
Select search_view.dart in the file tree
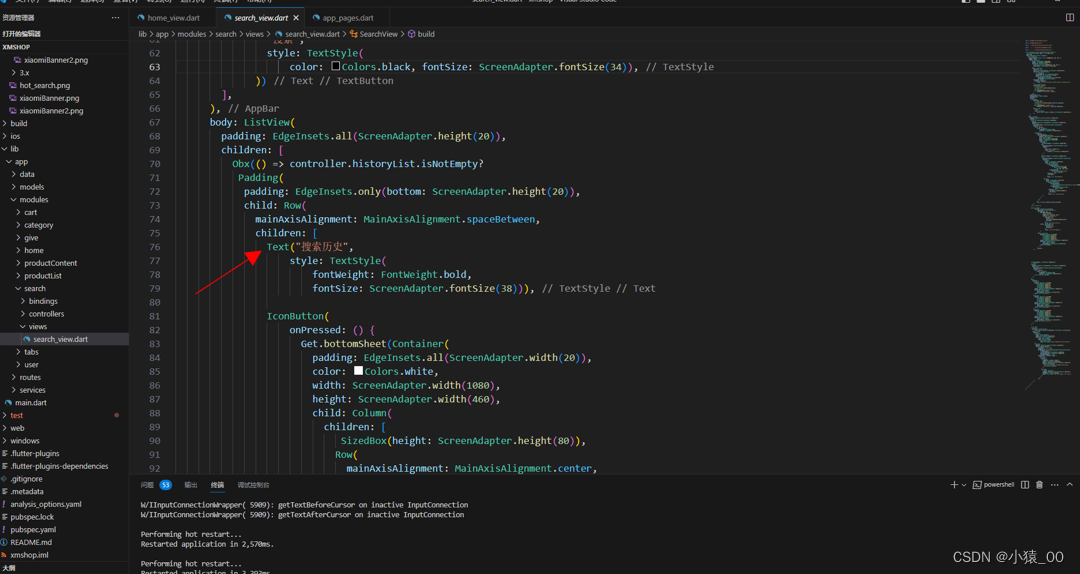(x=64, y=339)
